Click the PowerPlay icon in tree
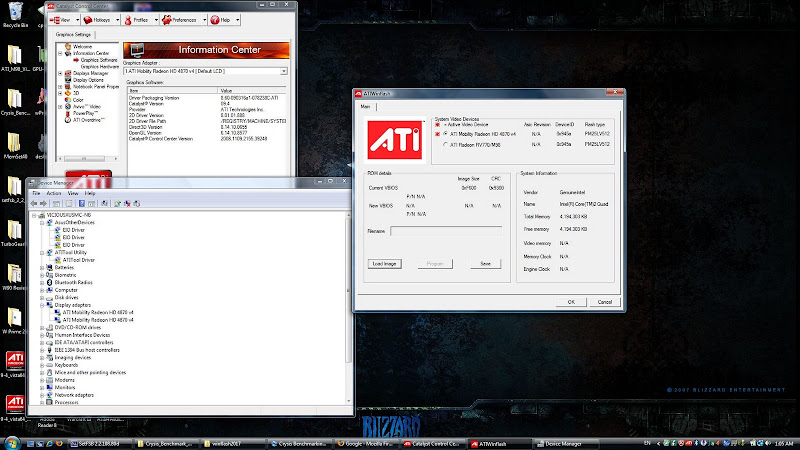The width and height of the screenshot is (800, 450). [68, 113]
